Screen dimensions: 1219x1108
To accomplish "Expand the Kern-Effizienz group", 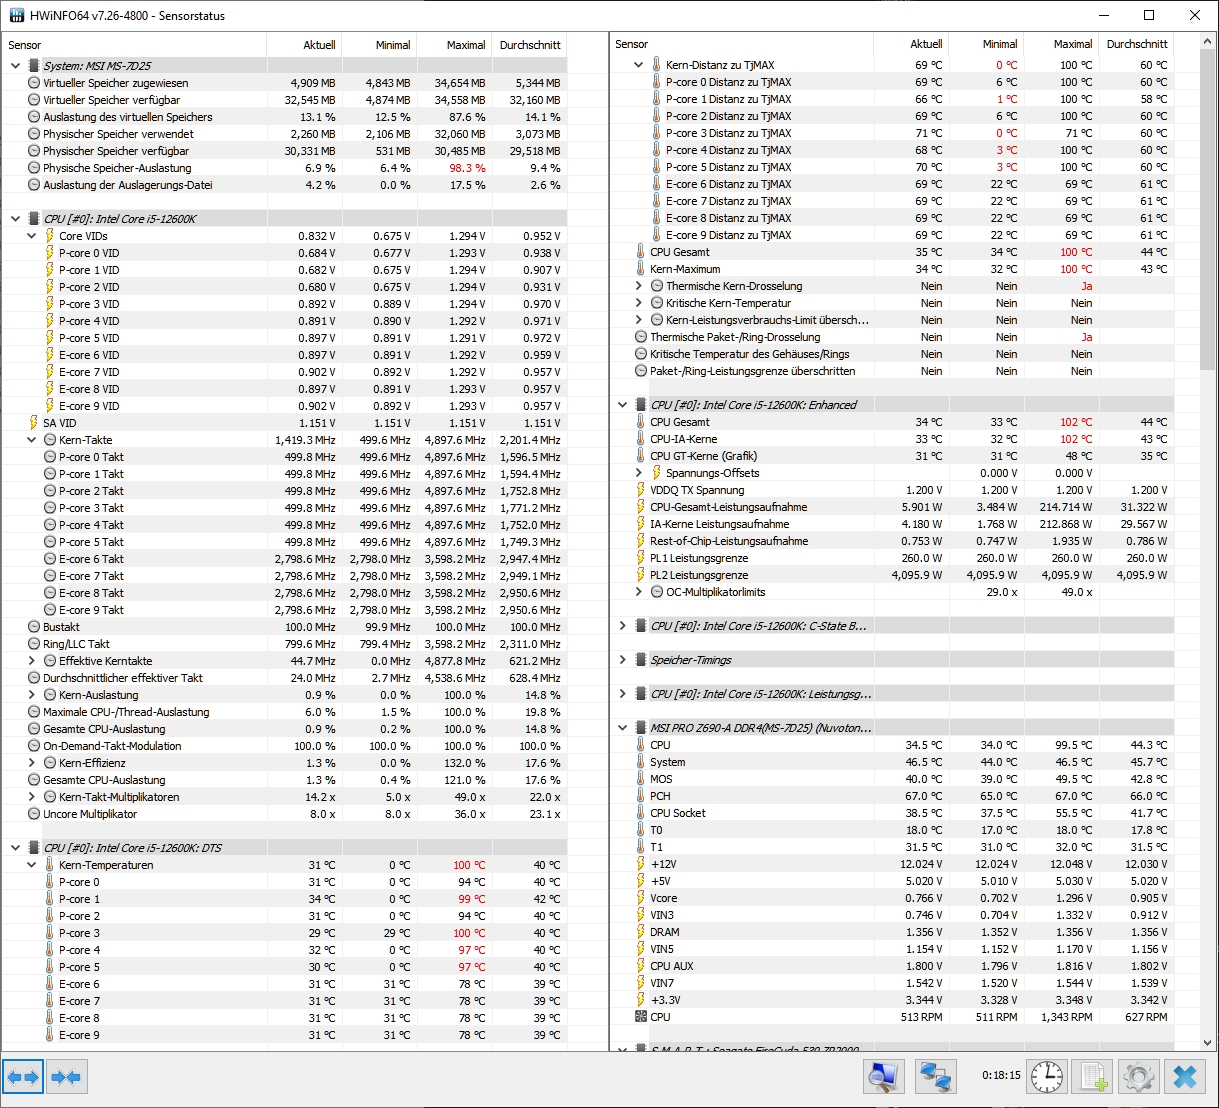I will pos(32,763).
